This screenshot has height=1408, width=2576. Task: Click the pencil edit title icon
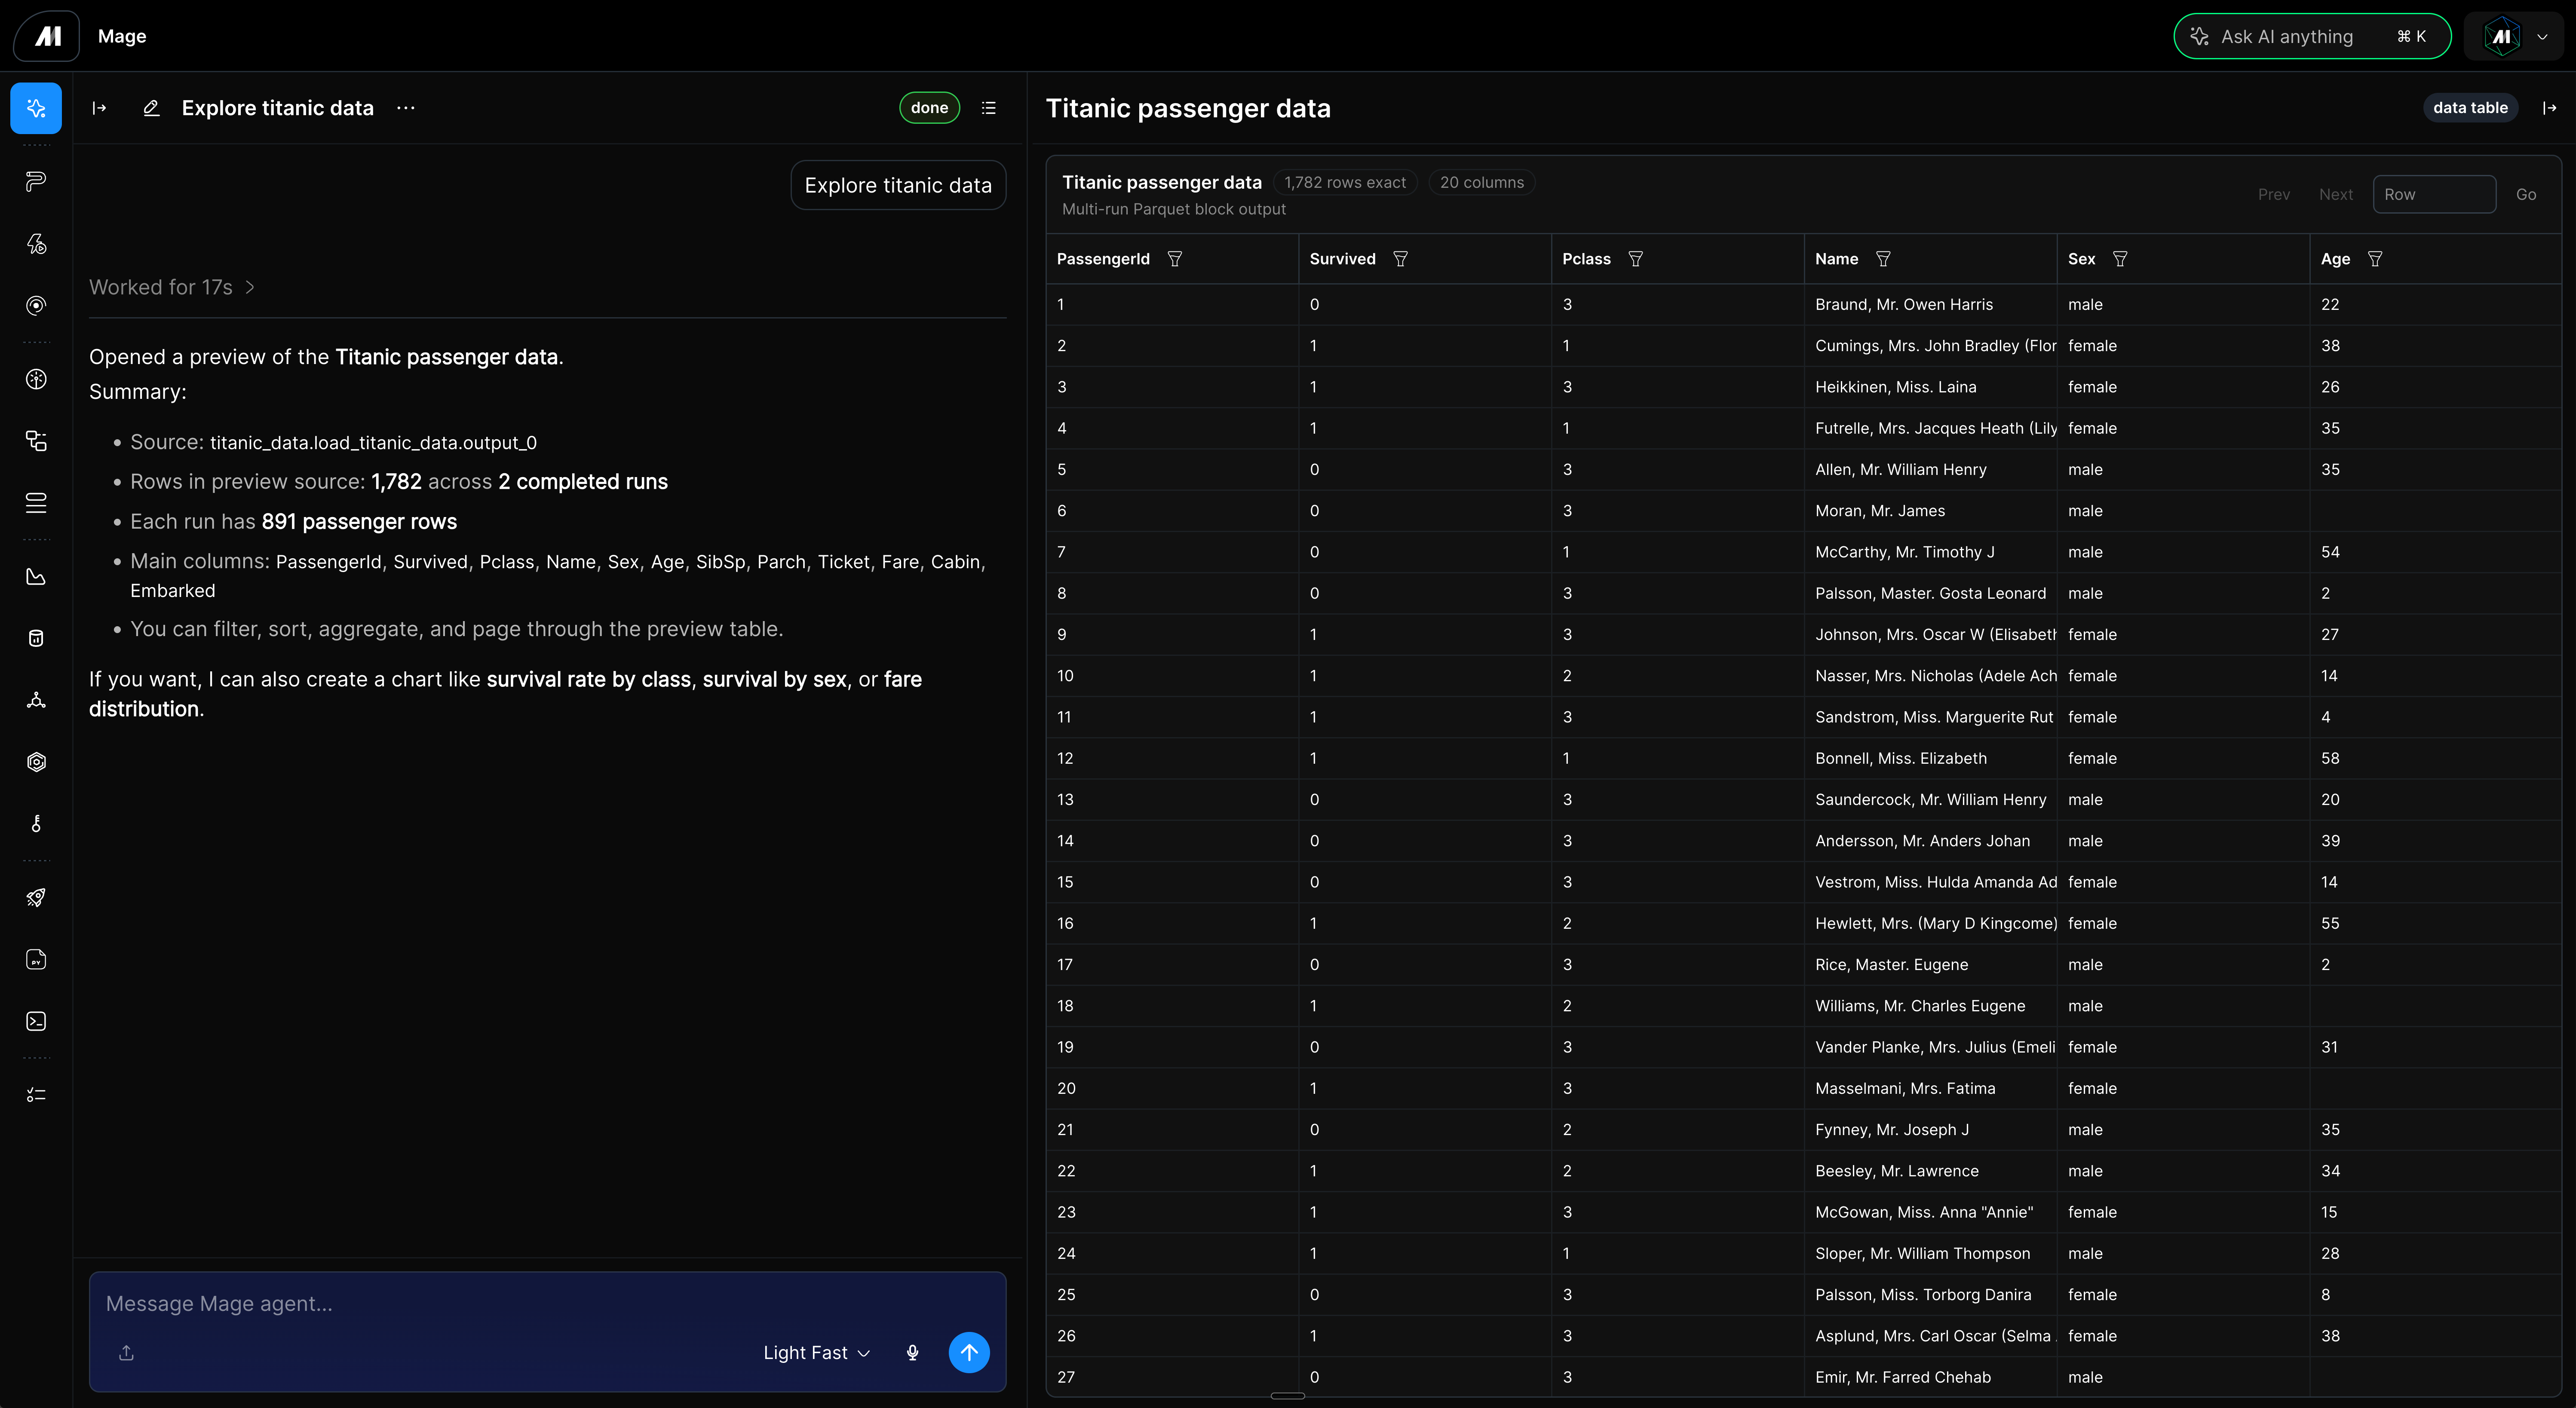151,108
